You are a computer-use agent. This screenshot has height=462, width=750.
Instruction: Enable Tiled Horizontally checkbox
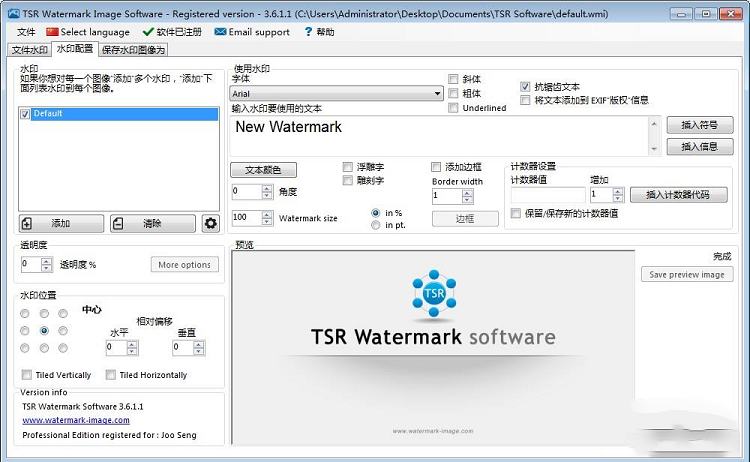pos(110,374)
